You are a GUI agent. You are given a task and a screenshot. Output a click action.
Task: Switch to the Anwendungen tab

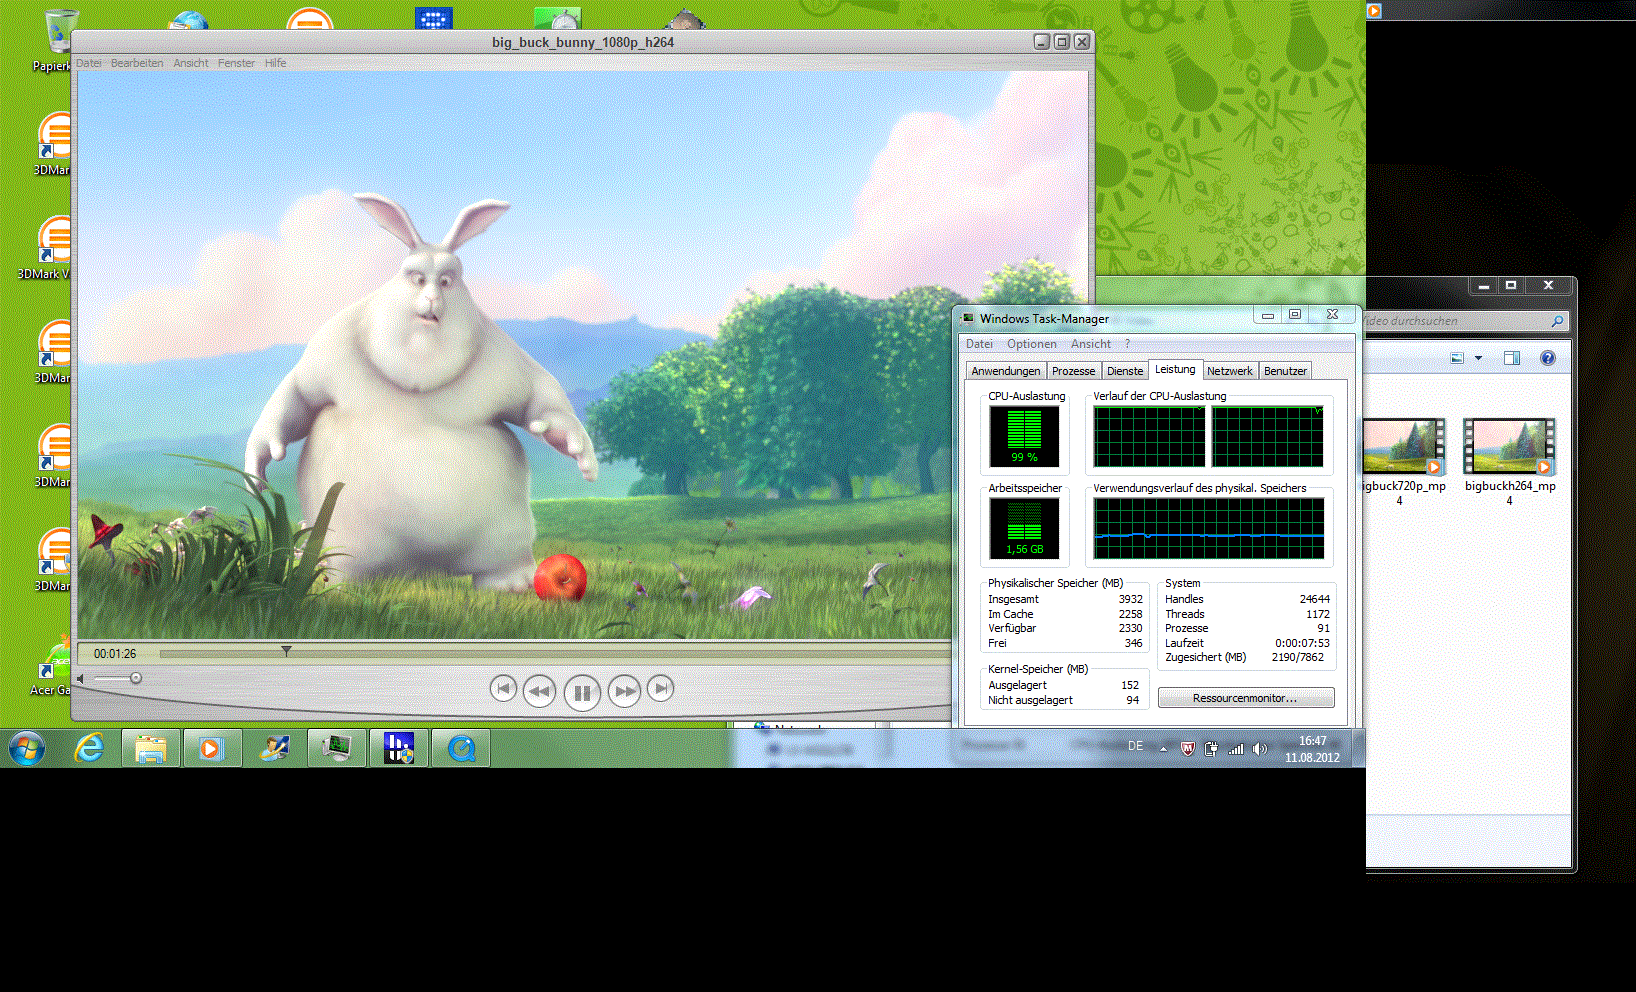pyautogui.click(x=1006, y=371)
